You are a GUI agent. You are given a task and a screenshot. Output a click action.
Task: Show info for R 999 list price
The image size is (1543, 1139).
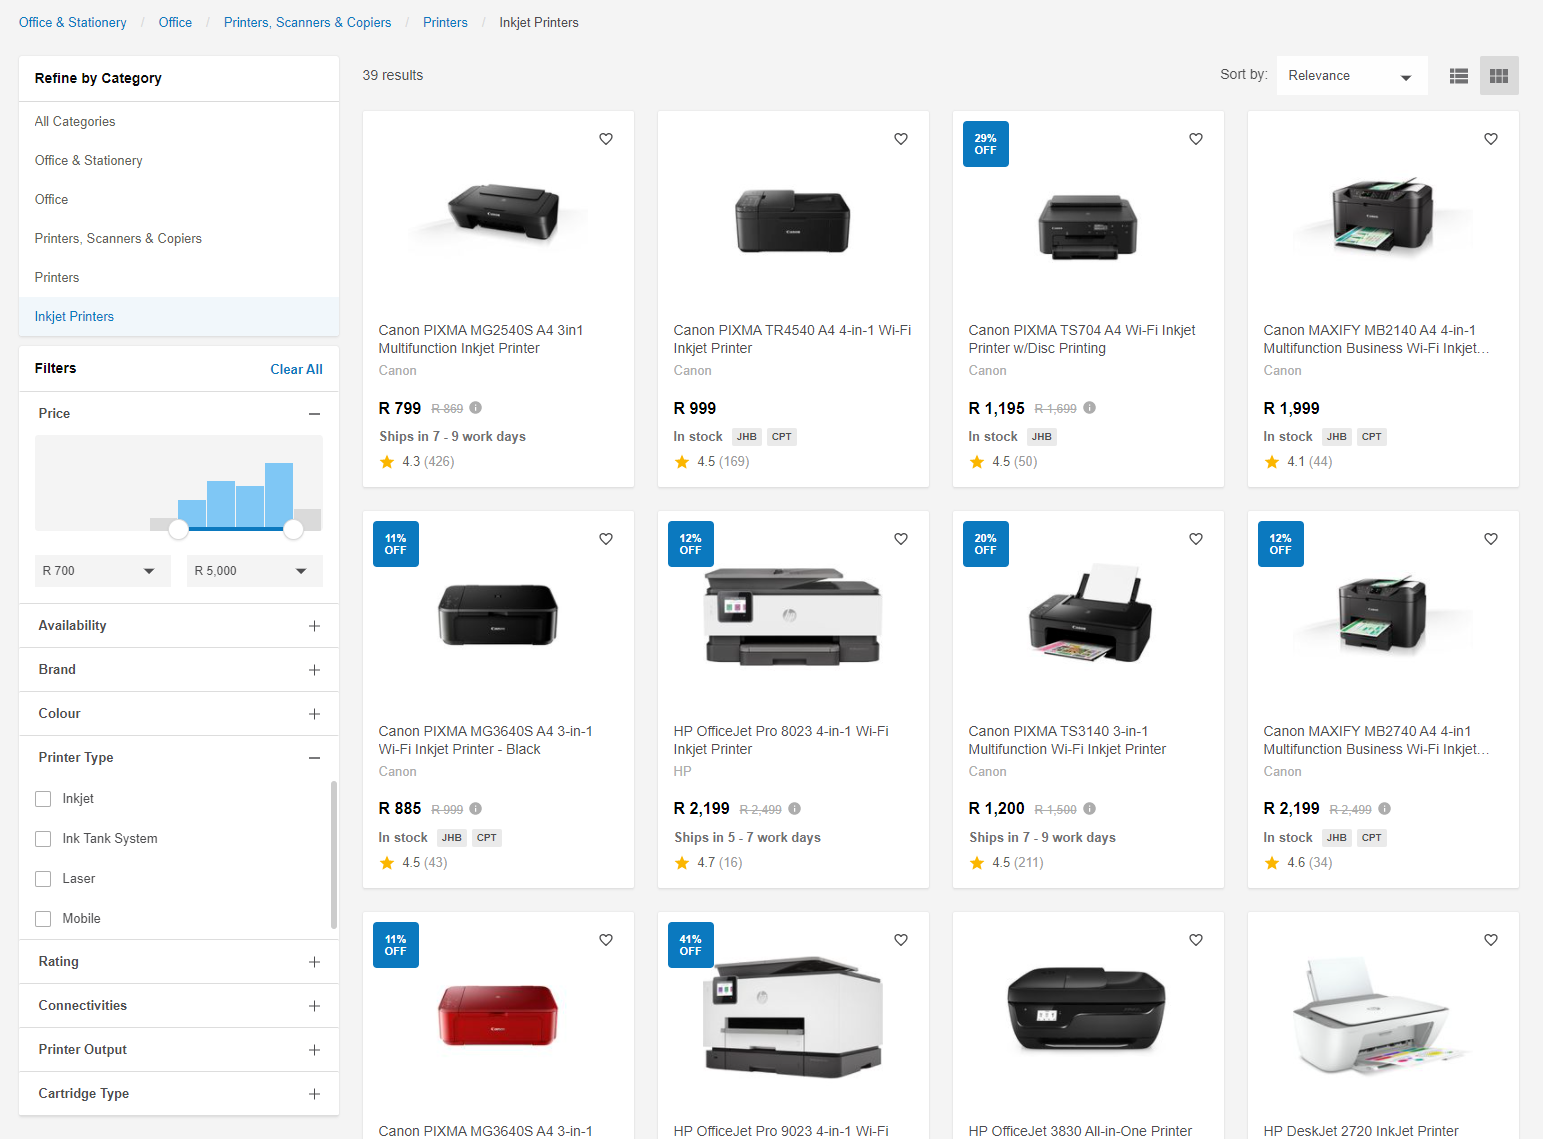point(476,809)
